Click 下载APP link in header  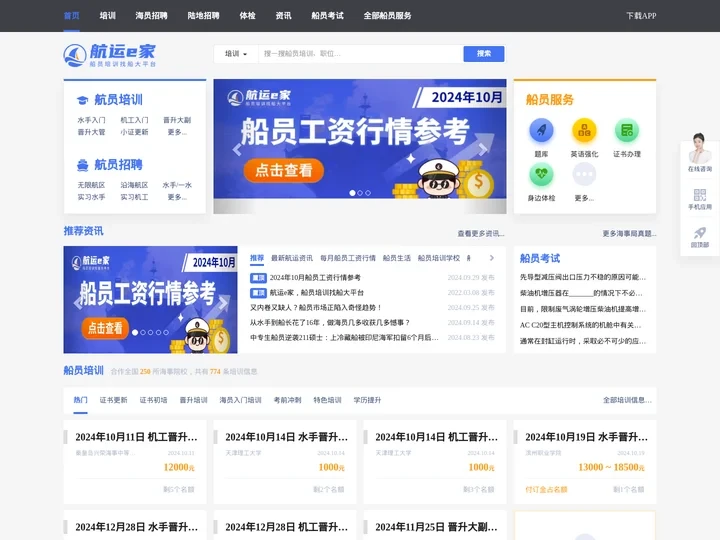pyautogui.click(x=641, y=16)
